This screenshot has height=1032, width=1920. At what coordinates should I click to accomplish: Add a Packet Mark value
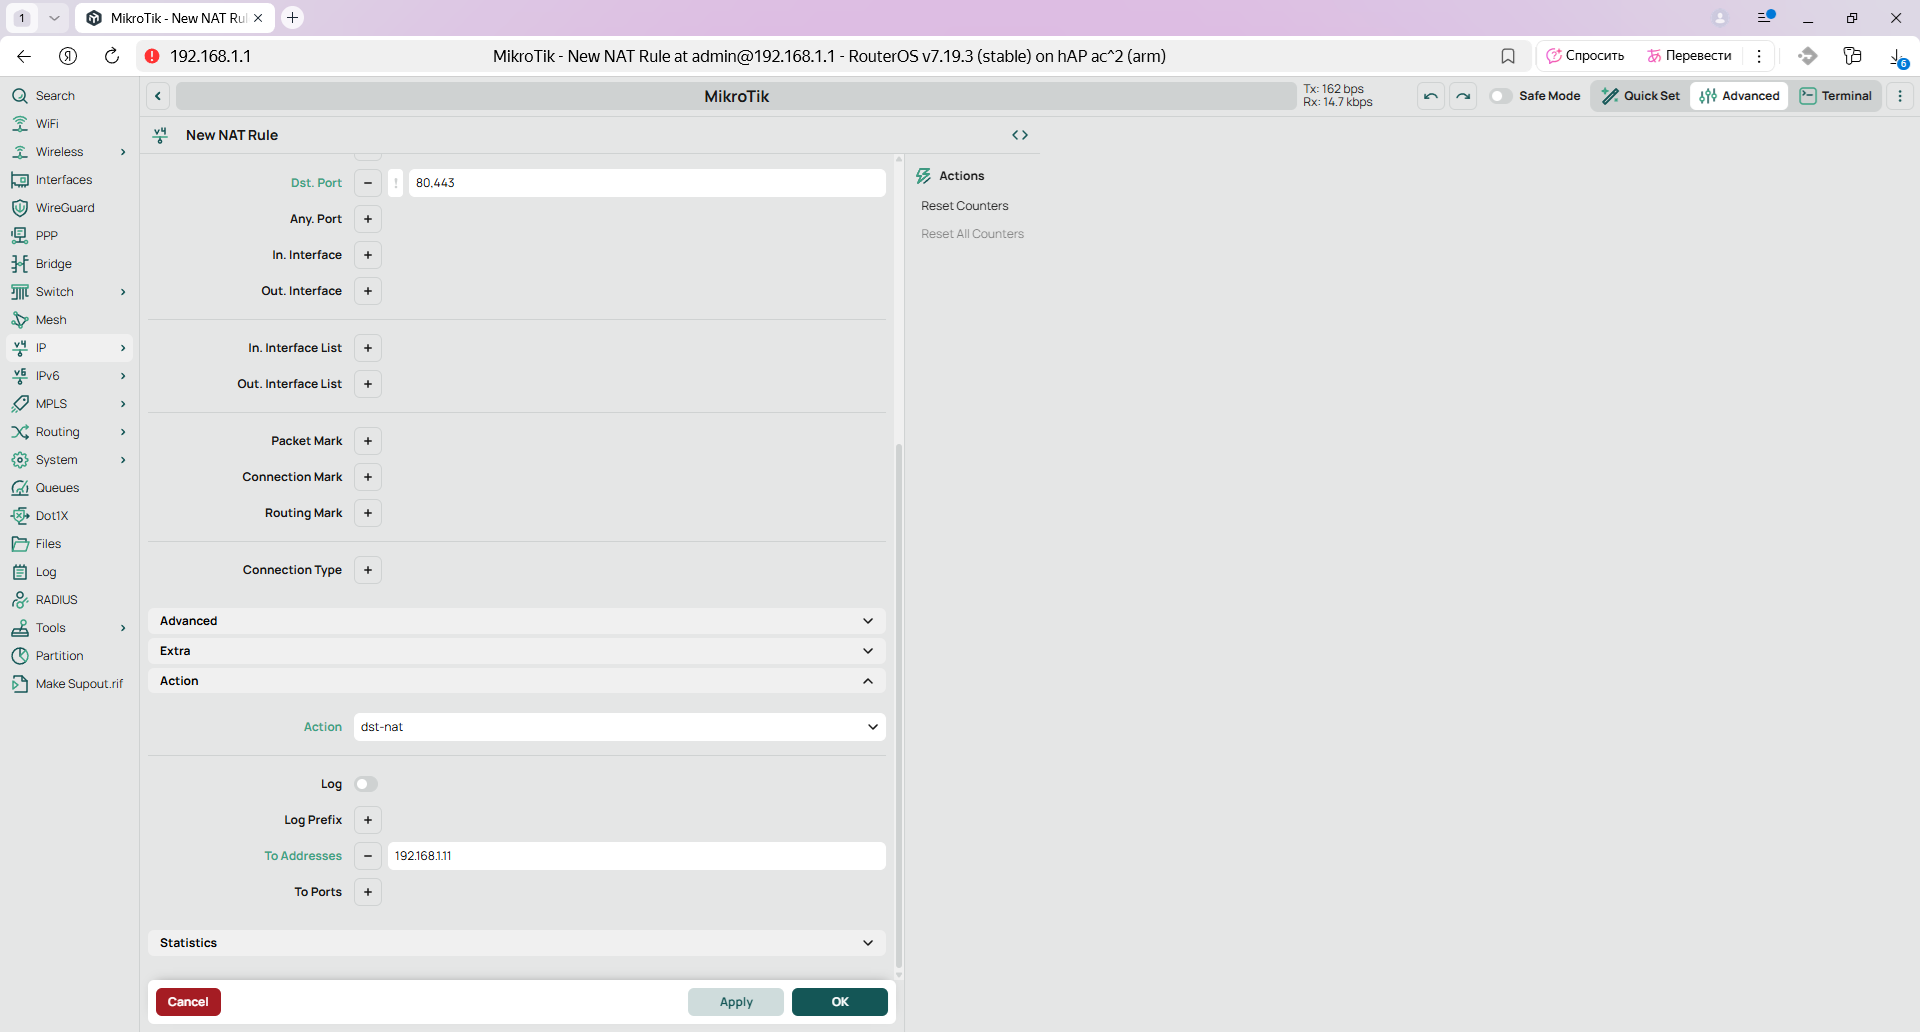(x=368, y=441)
